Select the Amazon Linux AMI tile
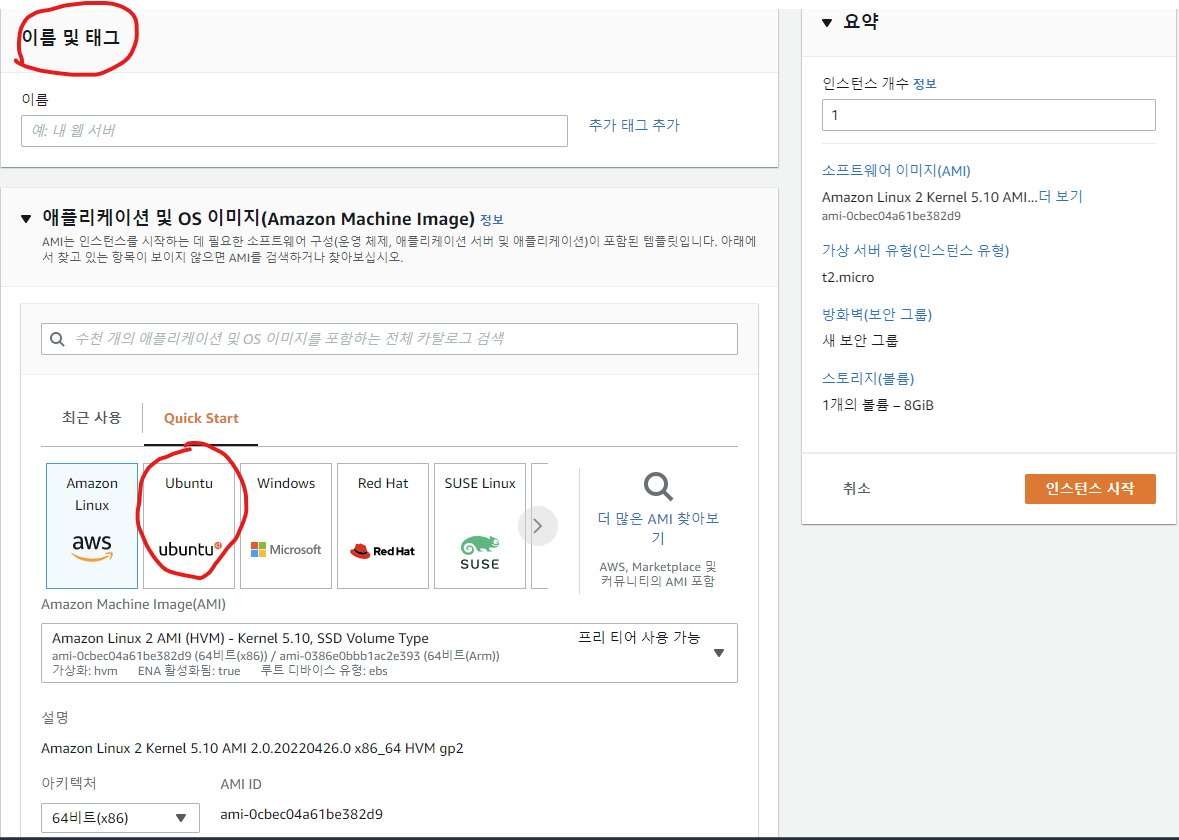This screenshot has height=840, width=1179. coord(92,526)
